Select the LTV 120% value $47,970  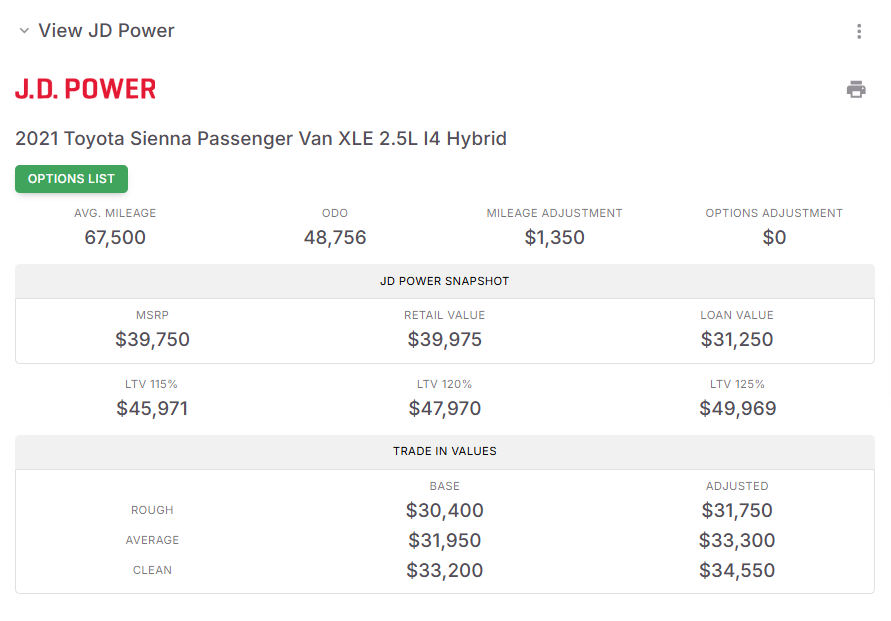pos(445,408)
